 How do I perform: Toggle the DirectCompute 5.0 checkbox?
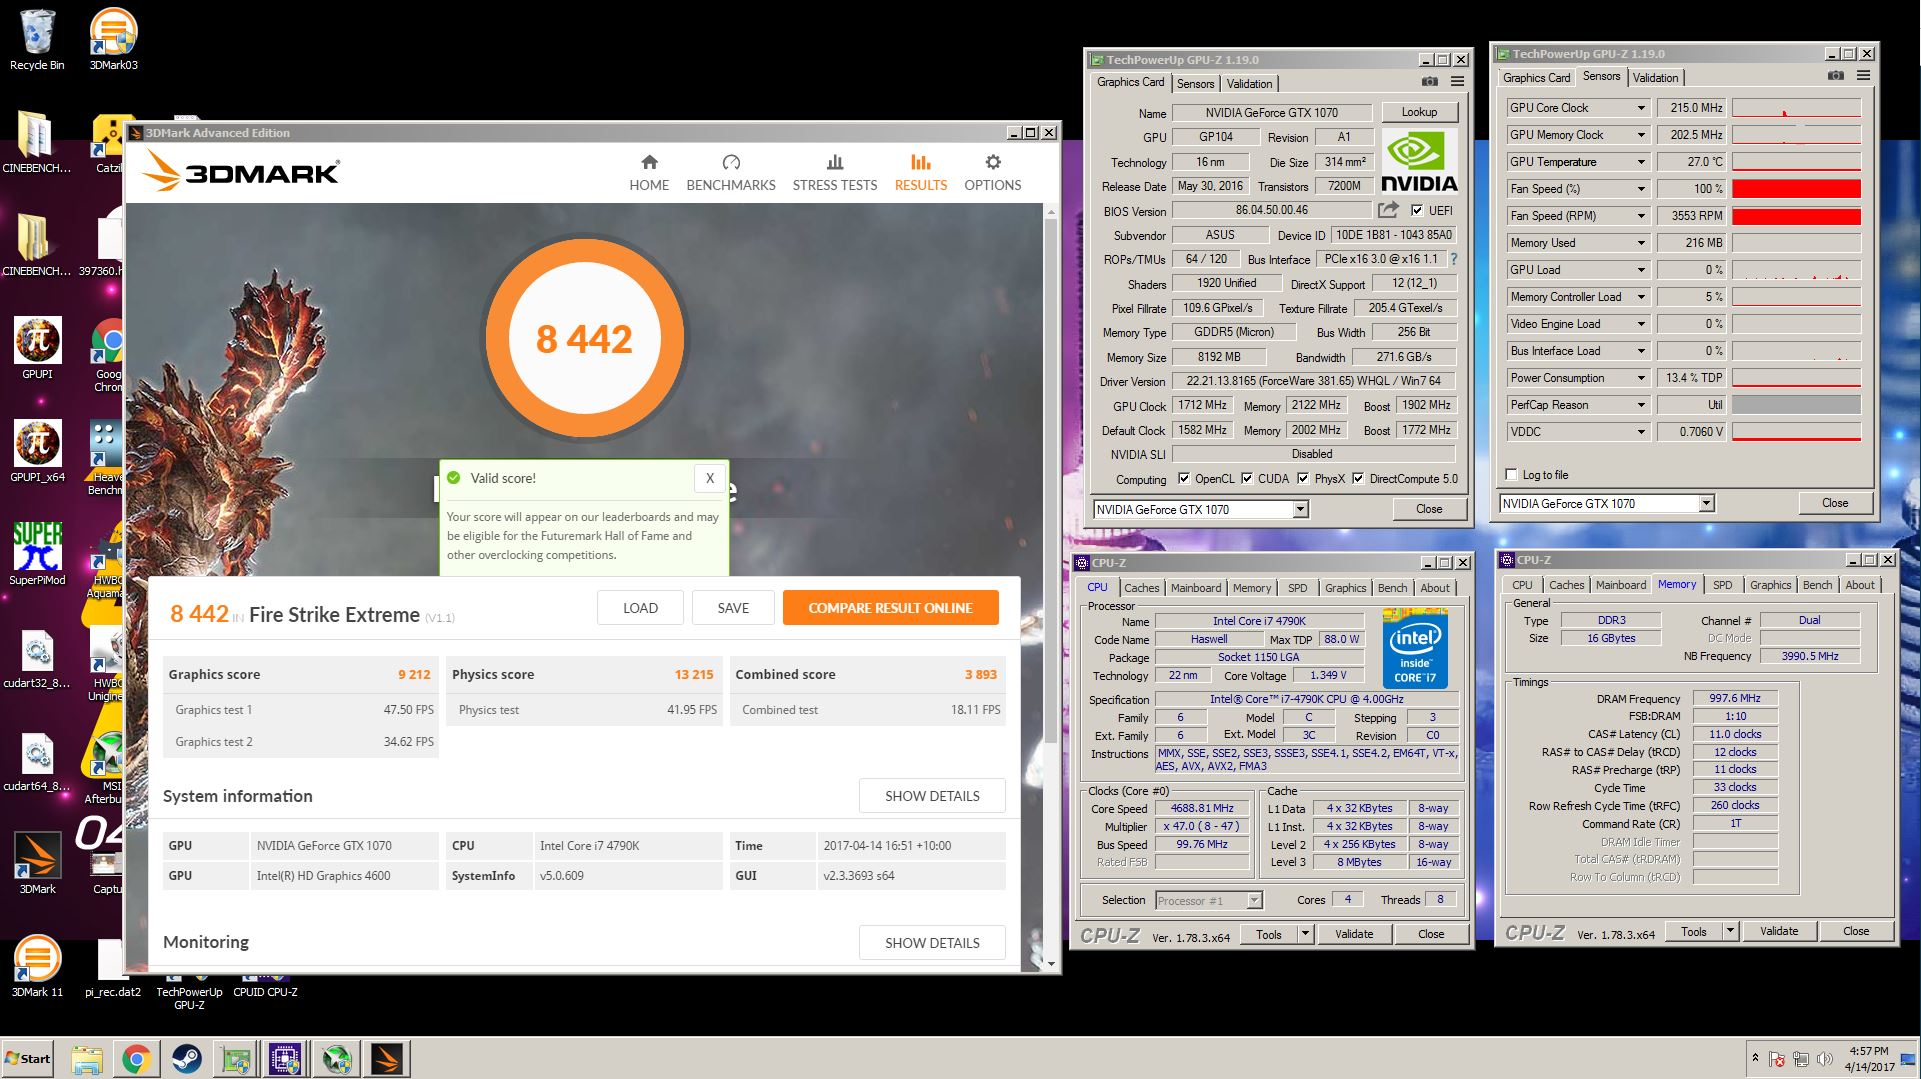1358,479
